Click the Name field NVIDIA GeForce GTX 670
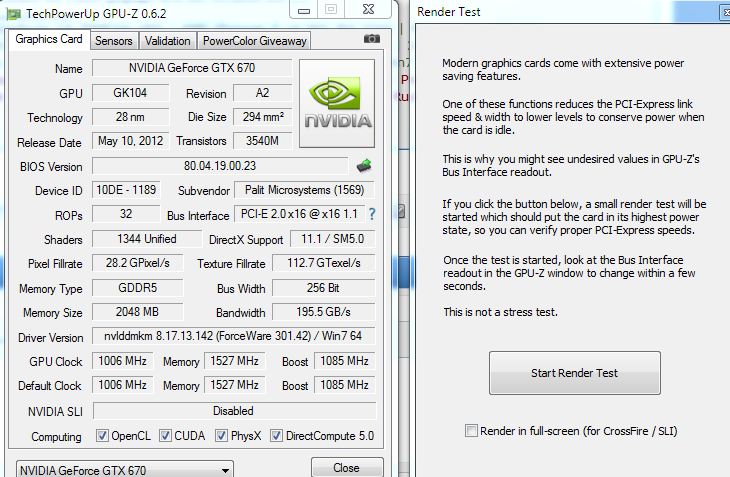730x477 pixels. [x=192, y=68]
